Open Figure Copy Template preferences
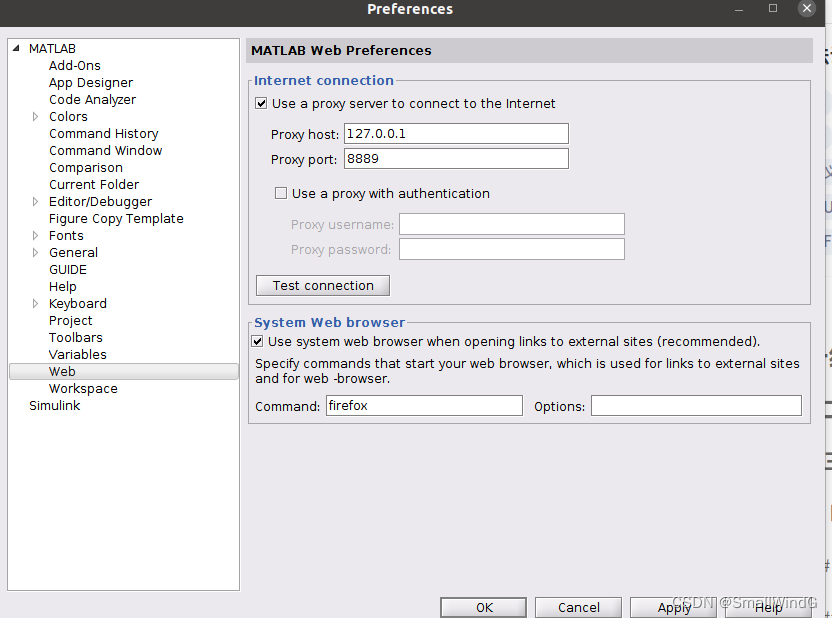Screen dimensions: 832x618 (116, 219)
